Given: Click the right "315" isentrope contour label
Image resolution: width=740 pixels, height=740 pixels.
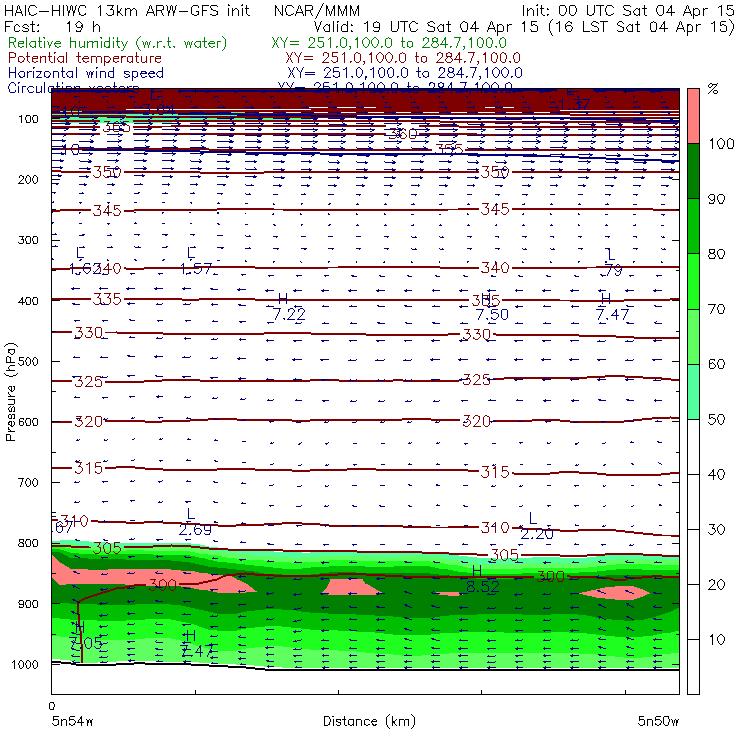Looking at the screenshot, I should [495, 471].
